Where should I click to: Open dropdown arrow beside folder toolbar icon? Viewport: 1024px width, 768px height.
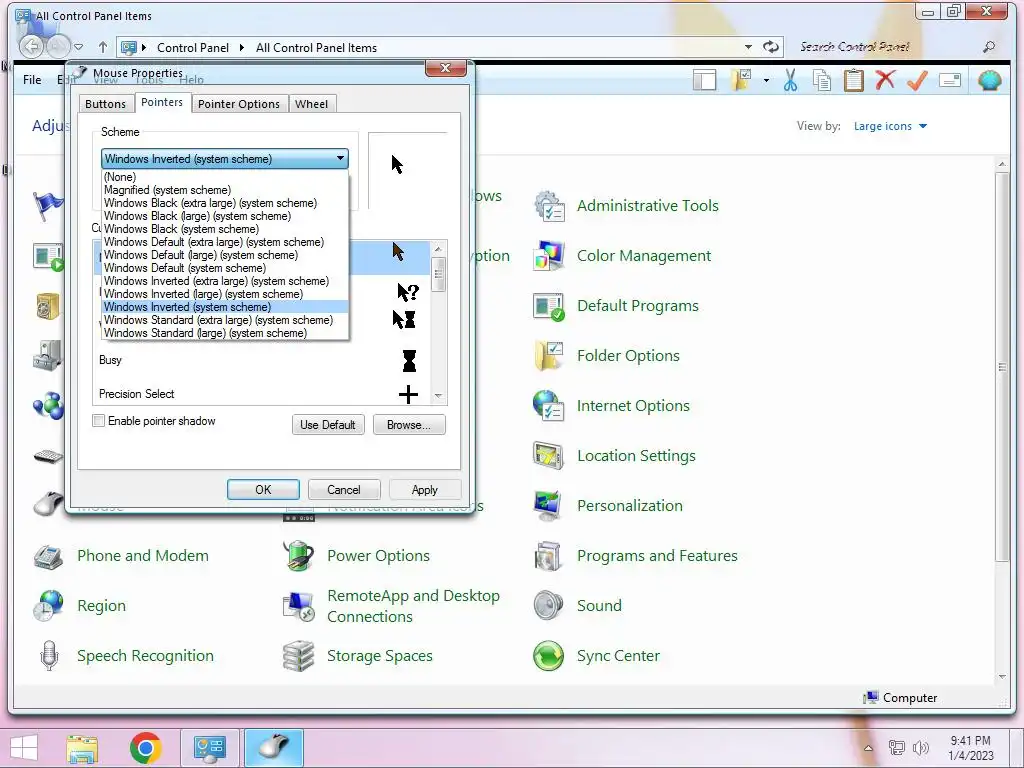point(766,80)
